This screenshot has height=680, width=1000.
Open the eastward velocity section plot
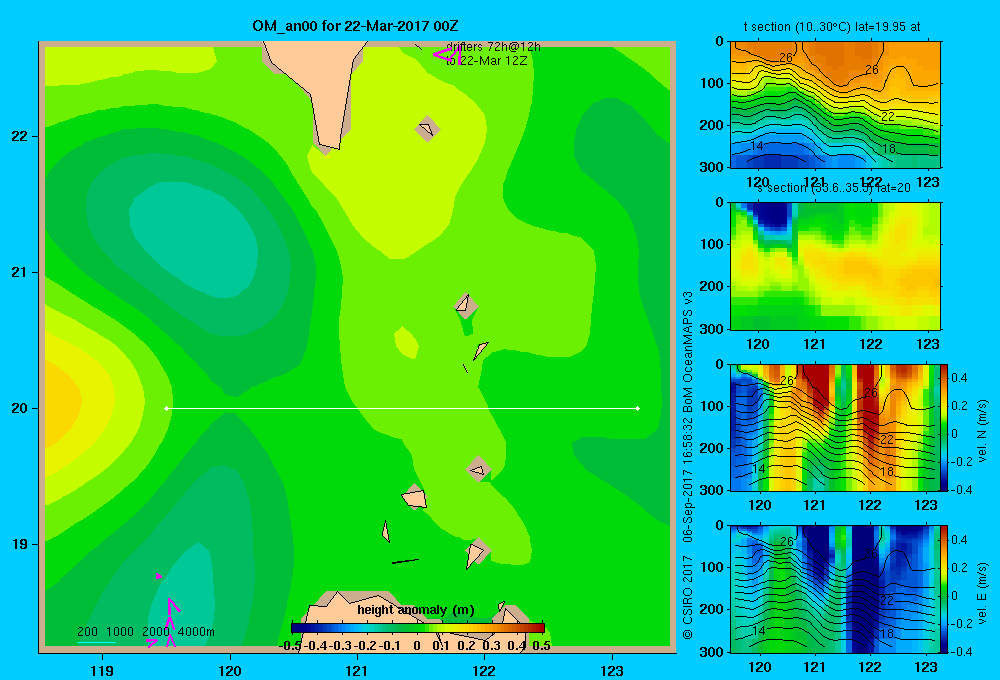click(x=835, y=589)
